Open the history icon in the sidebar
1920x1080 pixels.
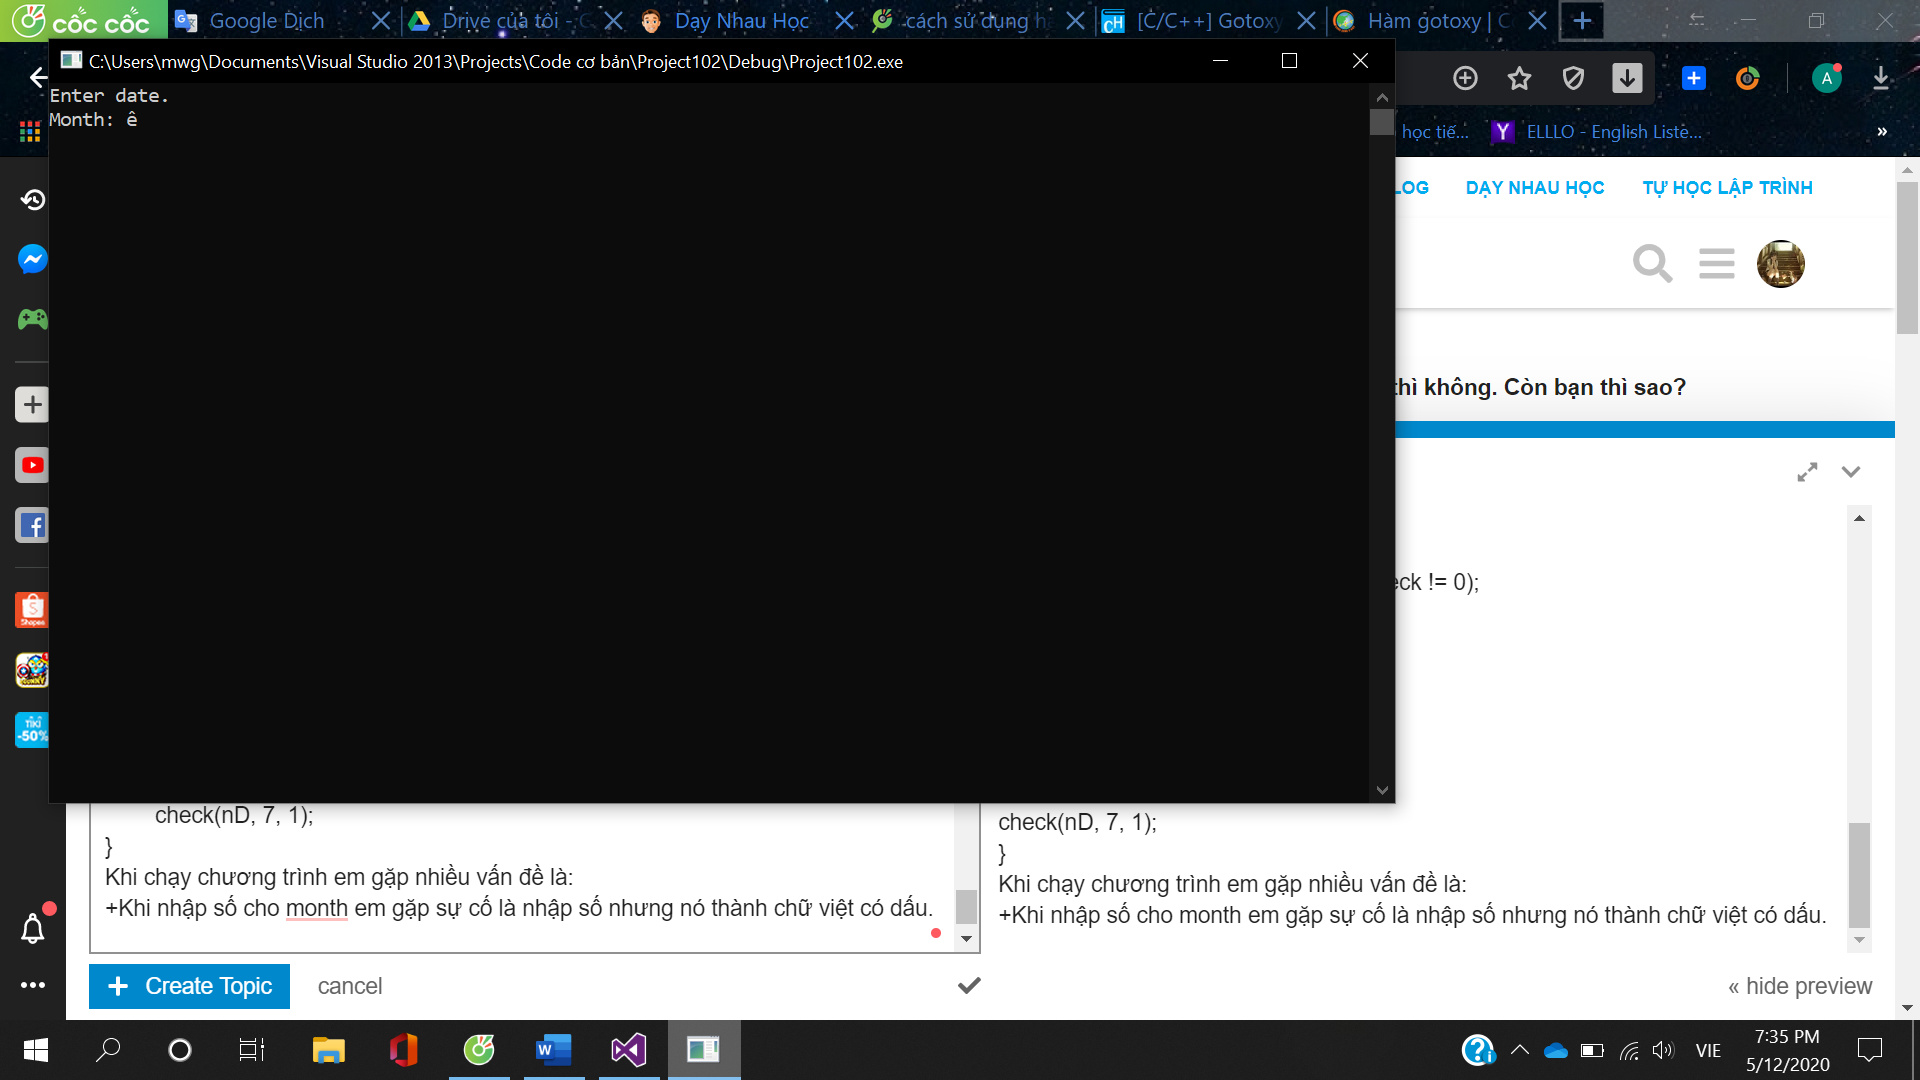(x=32, y=200)
